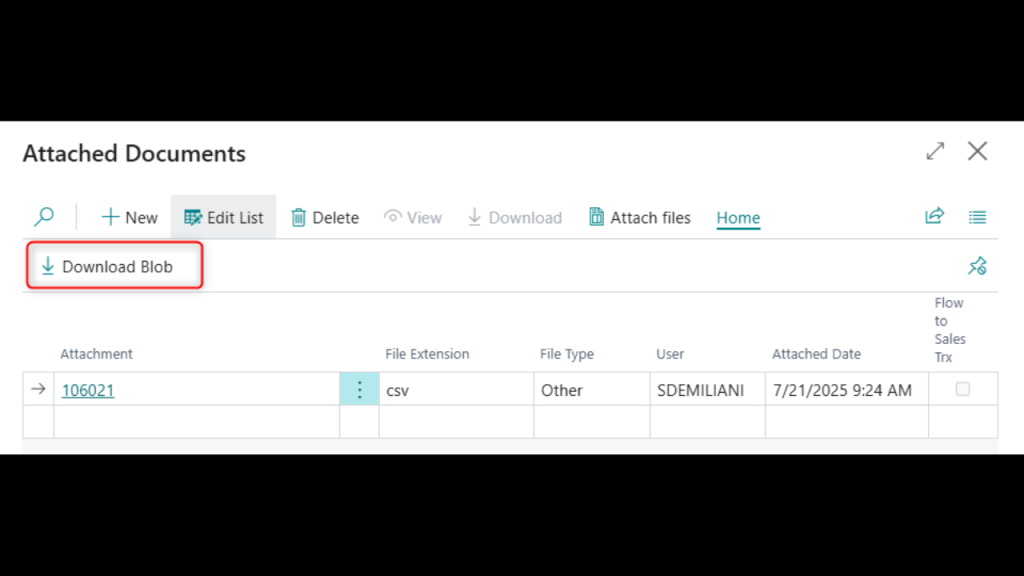Open the list view options icon
The height and width of the screenshot is (576, 1024).
(x=977, y=217)
